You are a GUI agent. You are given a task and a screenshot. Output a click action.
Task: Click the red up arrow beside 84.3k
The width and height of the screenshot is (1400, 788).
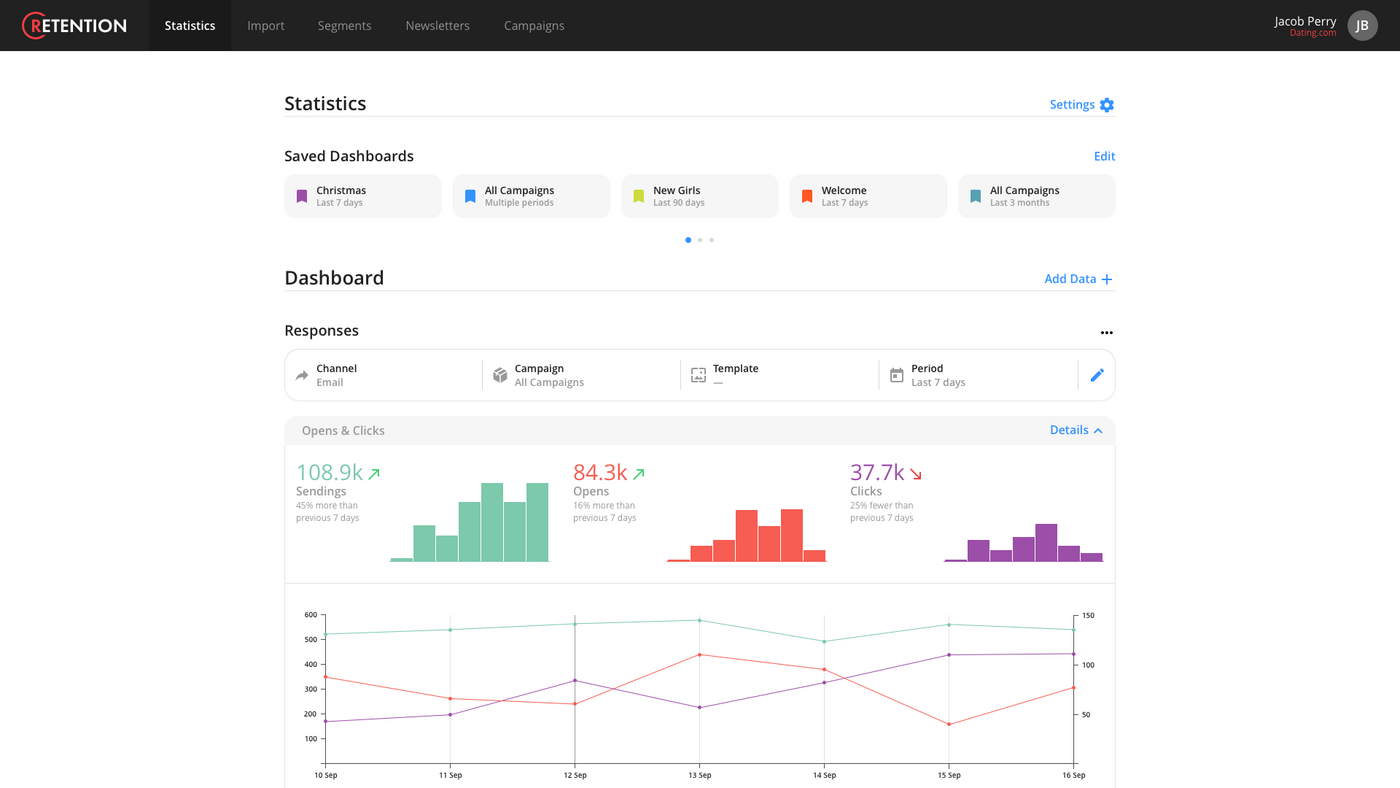(639, 474)
